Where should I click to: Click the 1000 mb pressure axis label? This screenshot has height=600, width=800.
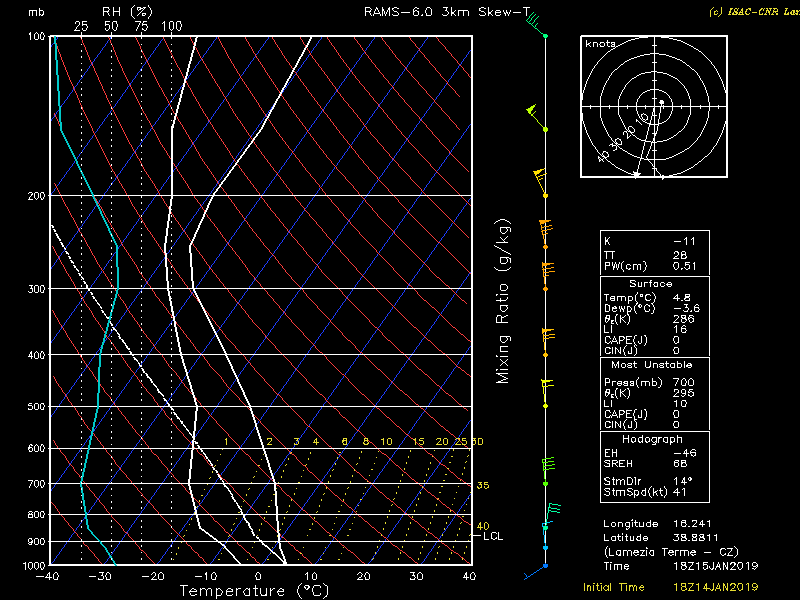click(35, 566)
